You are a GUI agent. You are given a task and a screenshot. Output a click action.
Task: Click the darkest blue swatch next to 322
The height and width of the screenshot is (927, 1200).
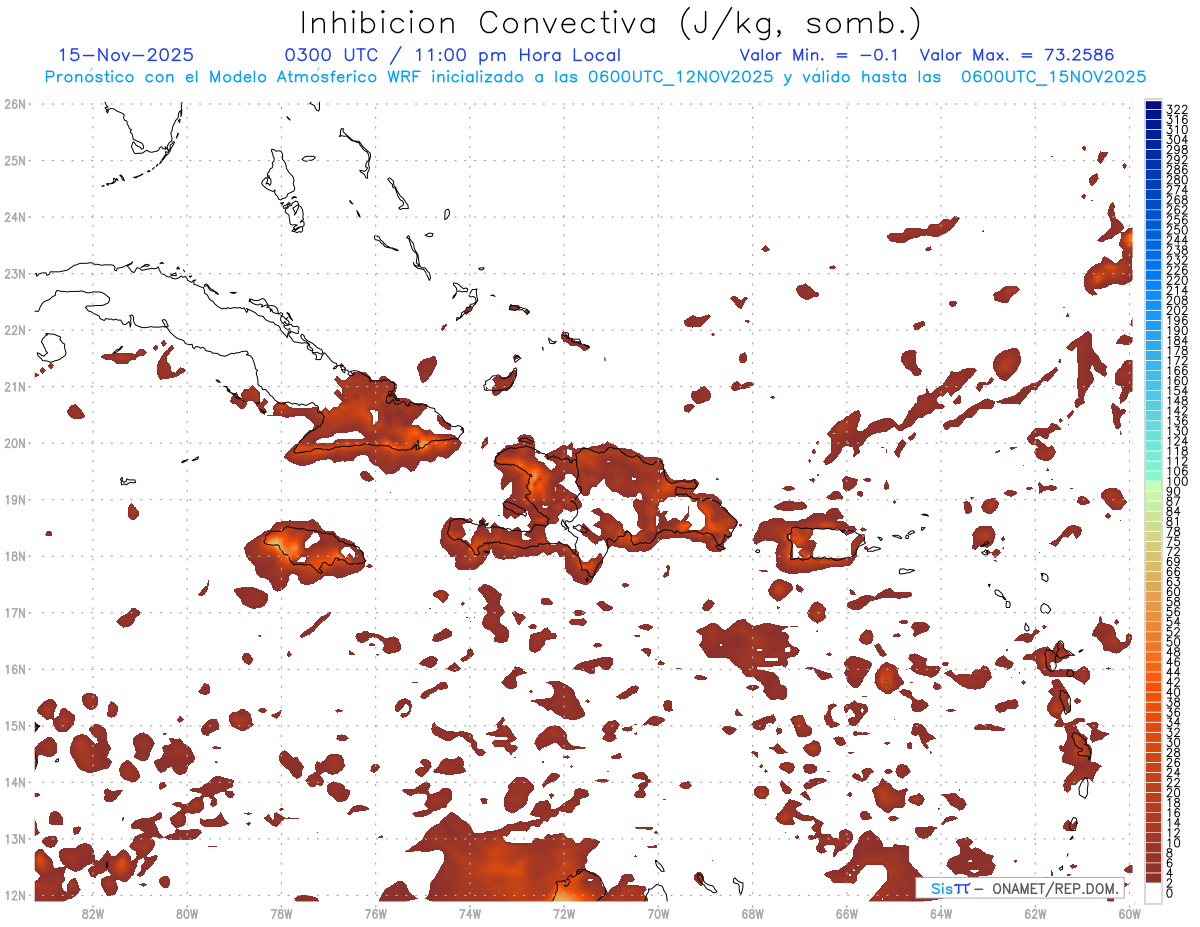coord(1153,107)
